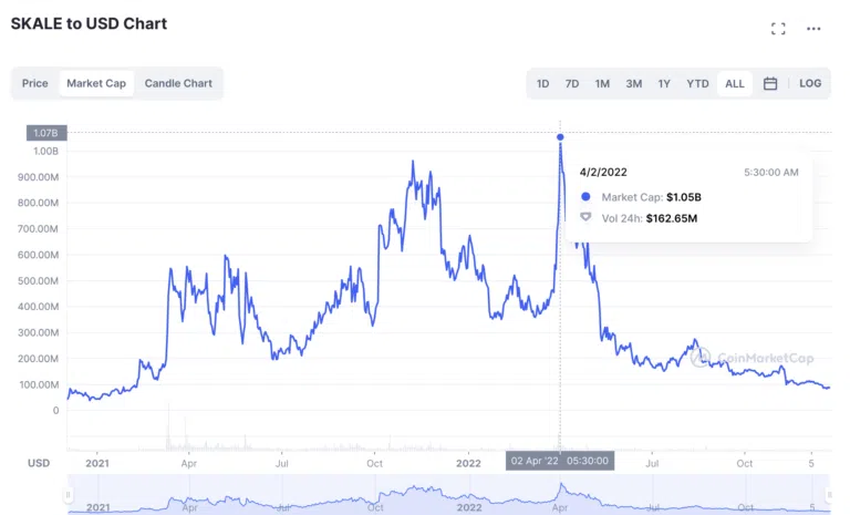
Task: Choose the 1M time range
Action: (602, 84)
